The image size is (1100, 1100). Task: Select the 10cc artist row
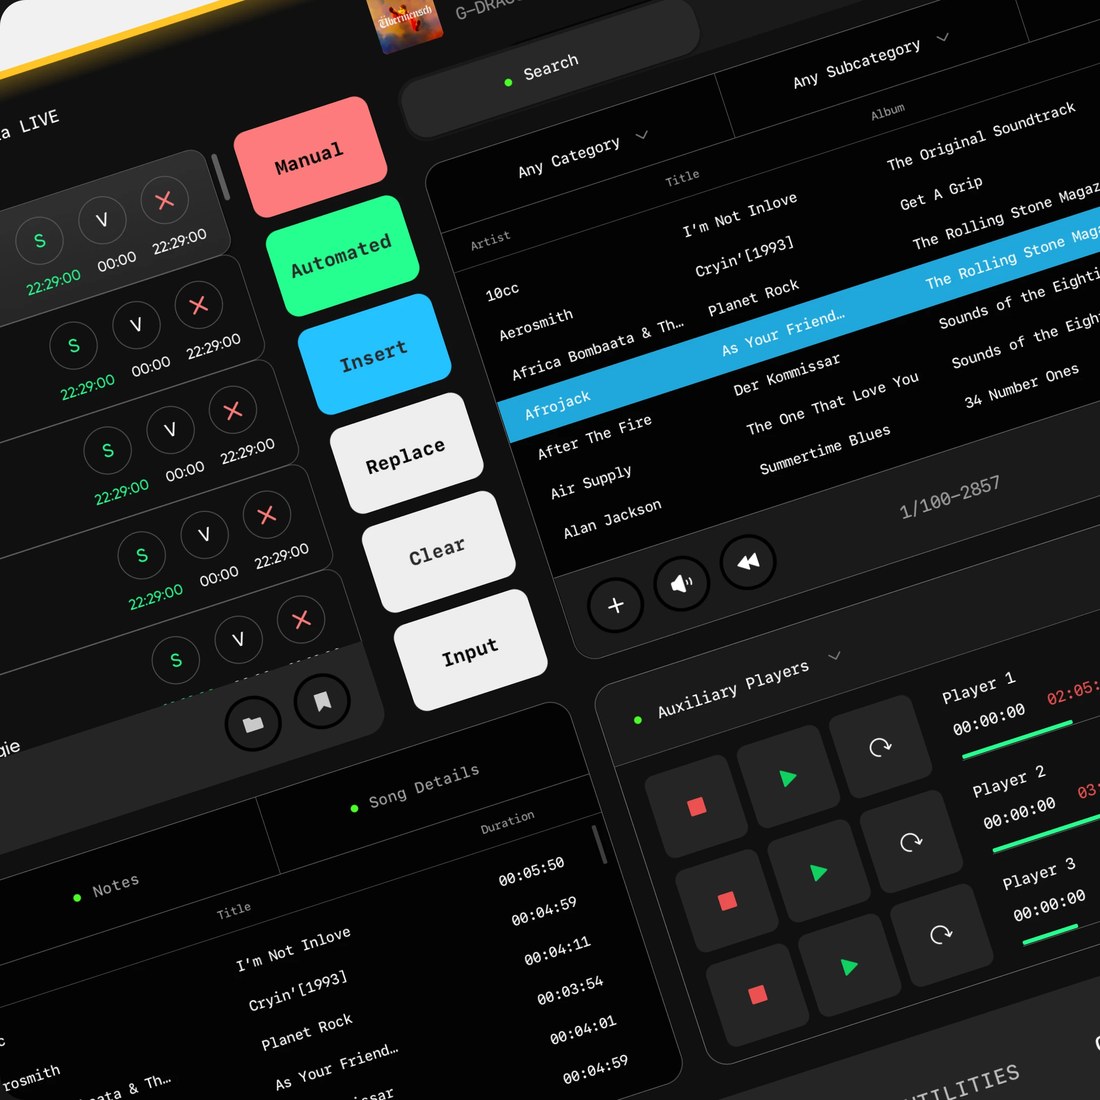[502, 292]
